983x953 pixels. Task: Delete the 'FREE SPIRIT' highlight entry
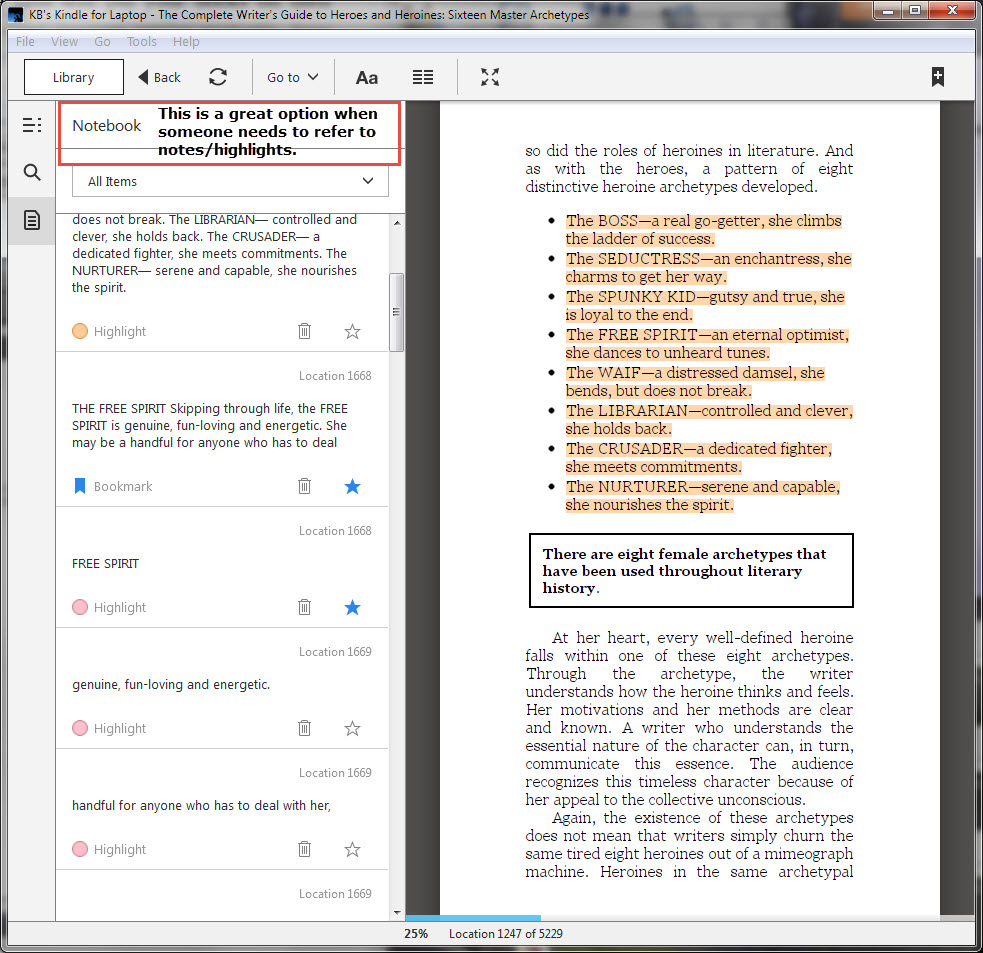coord(305,607)
